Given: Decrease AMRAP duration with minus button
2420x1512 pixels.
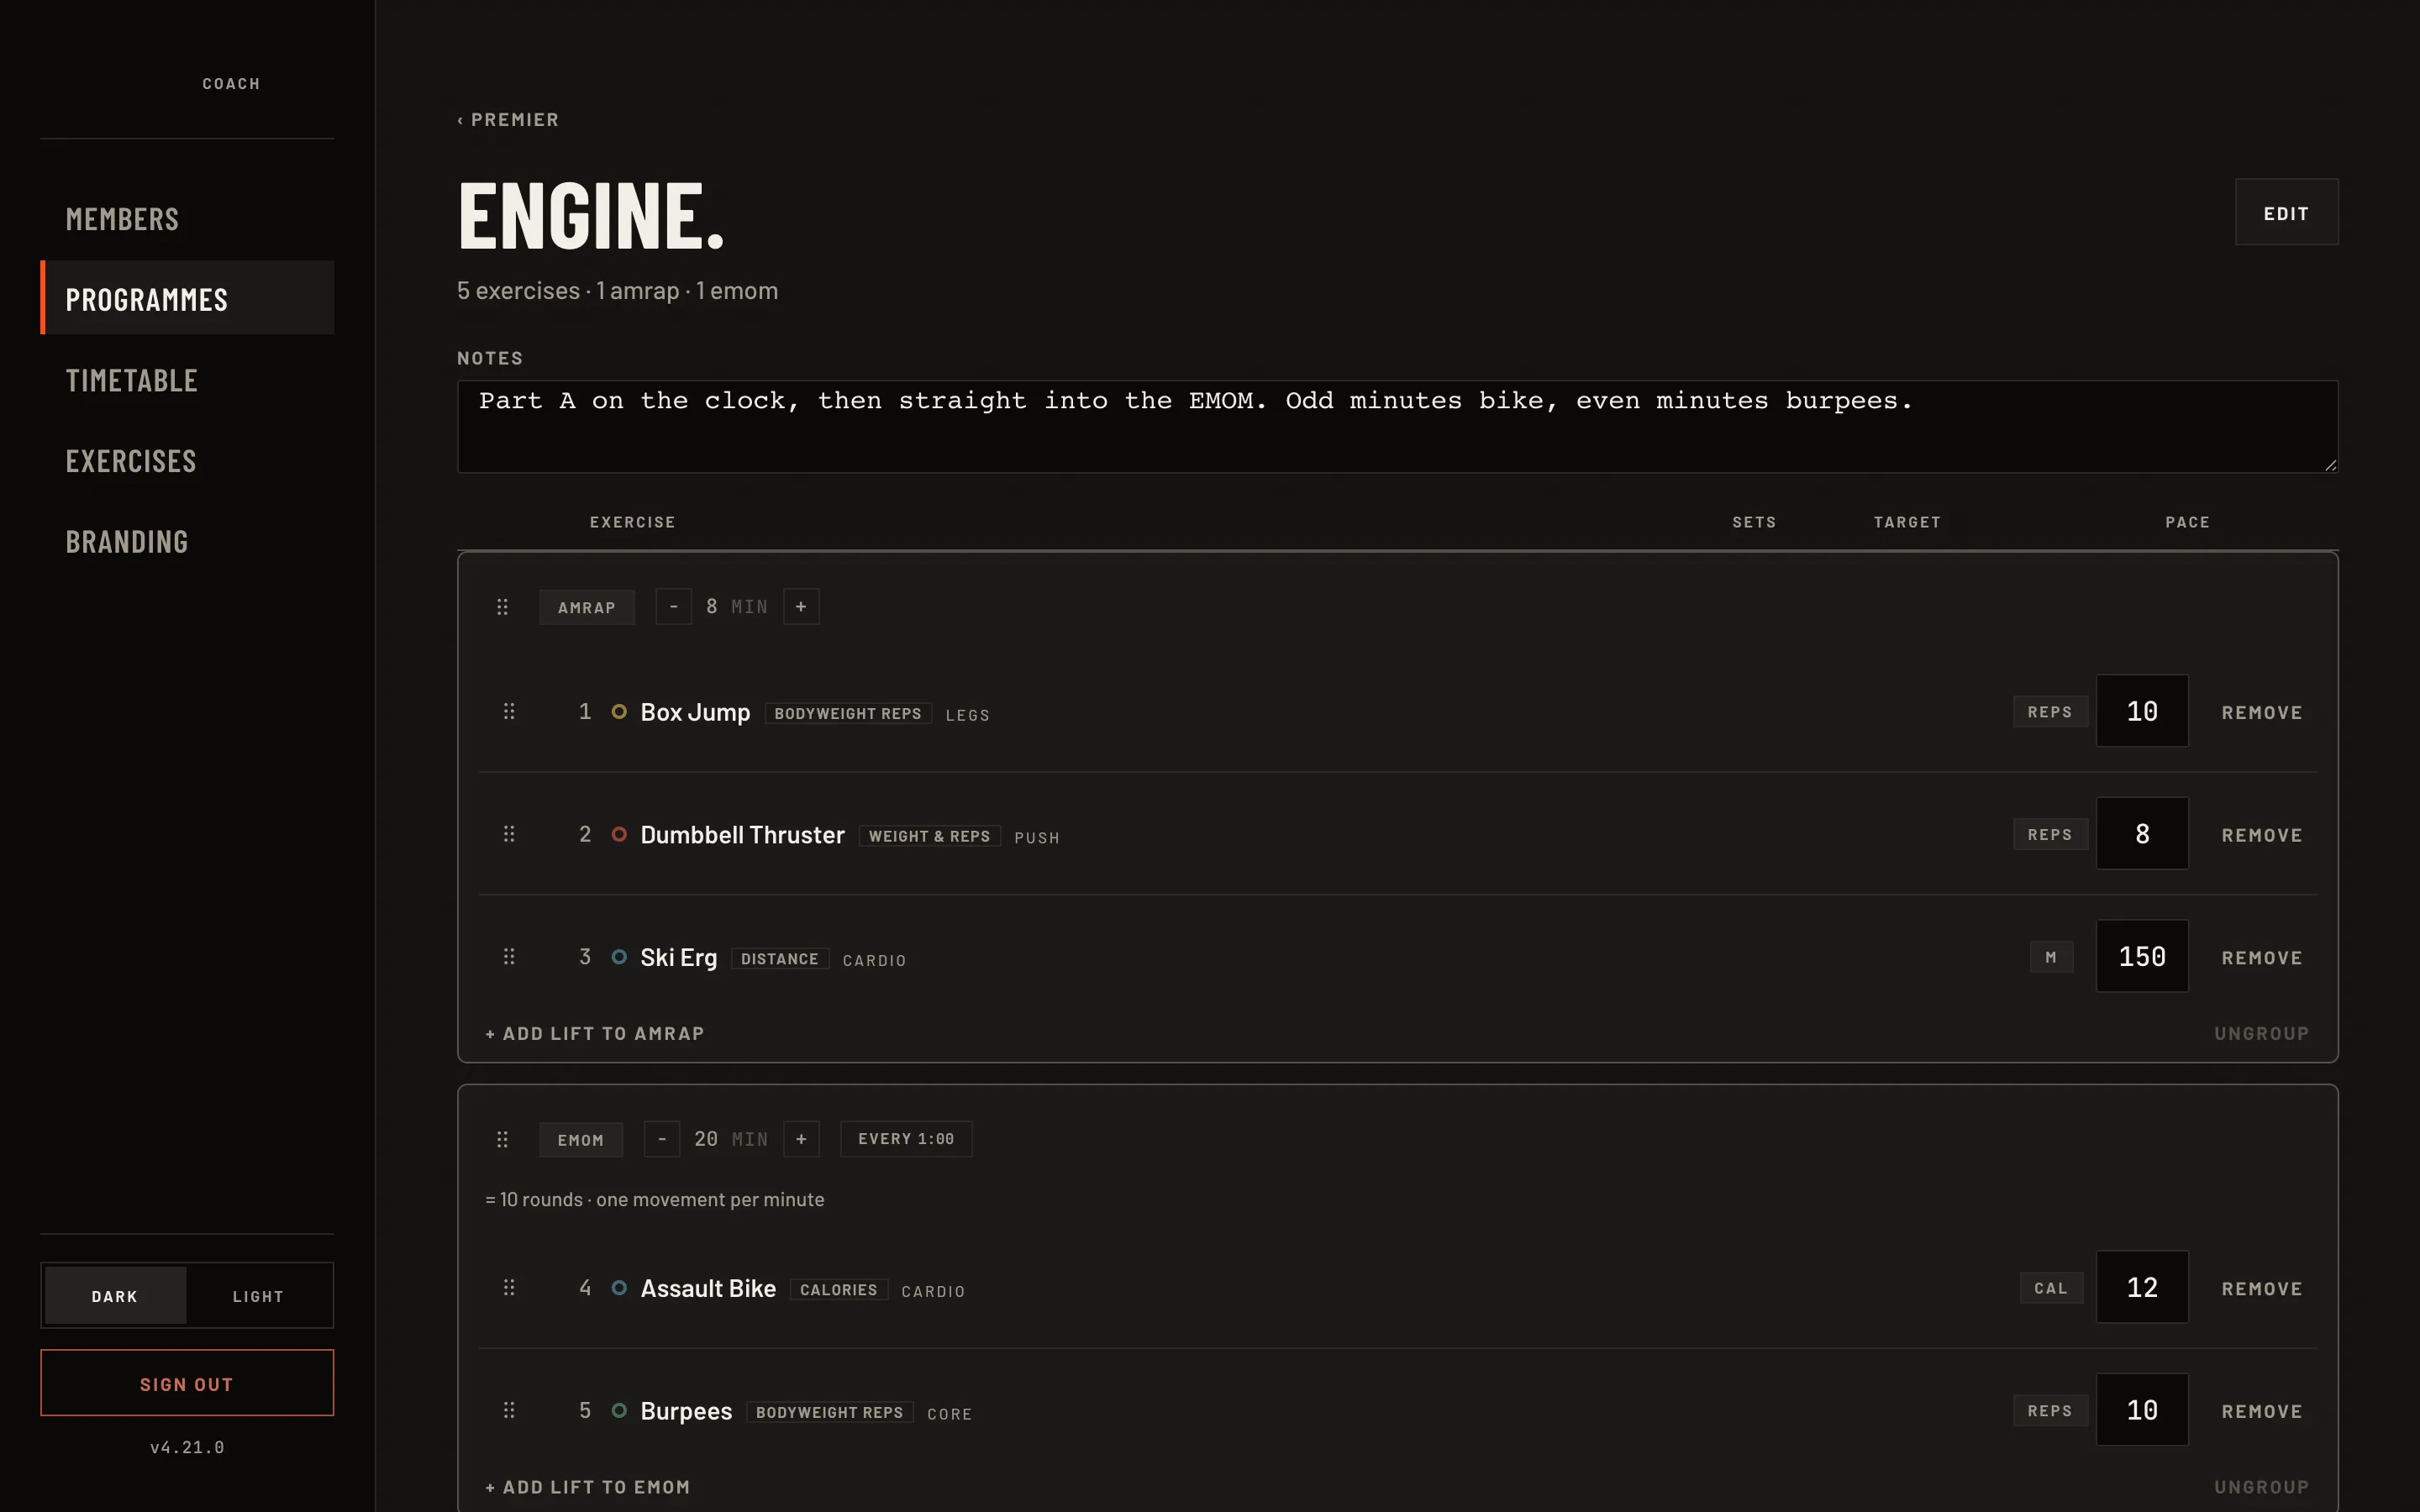Looking at the screenshot, I should coord(674,607).
